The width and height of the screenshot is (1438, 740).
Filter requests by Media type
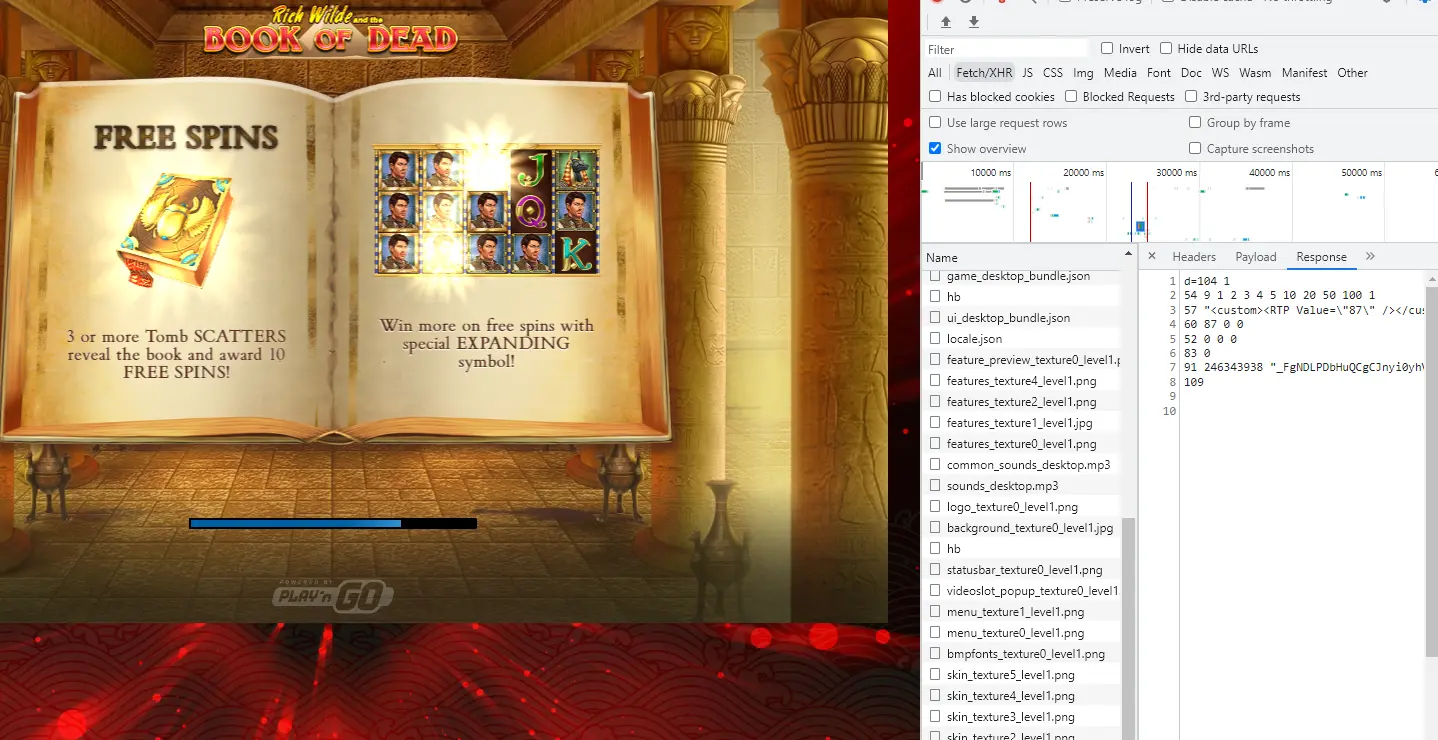click(1120, 73)
